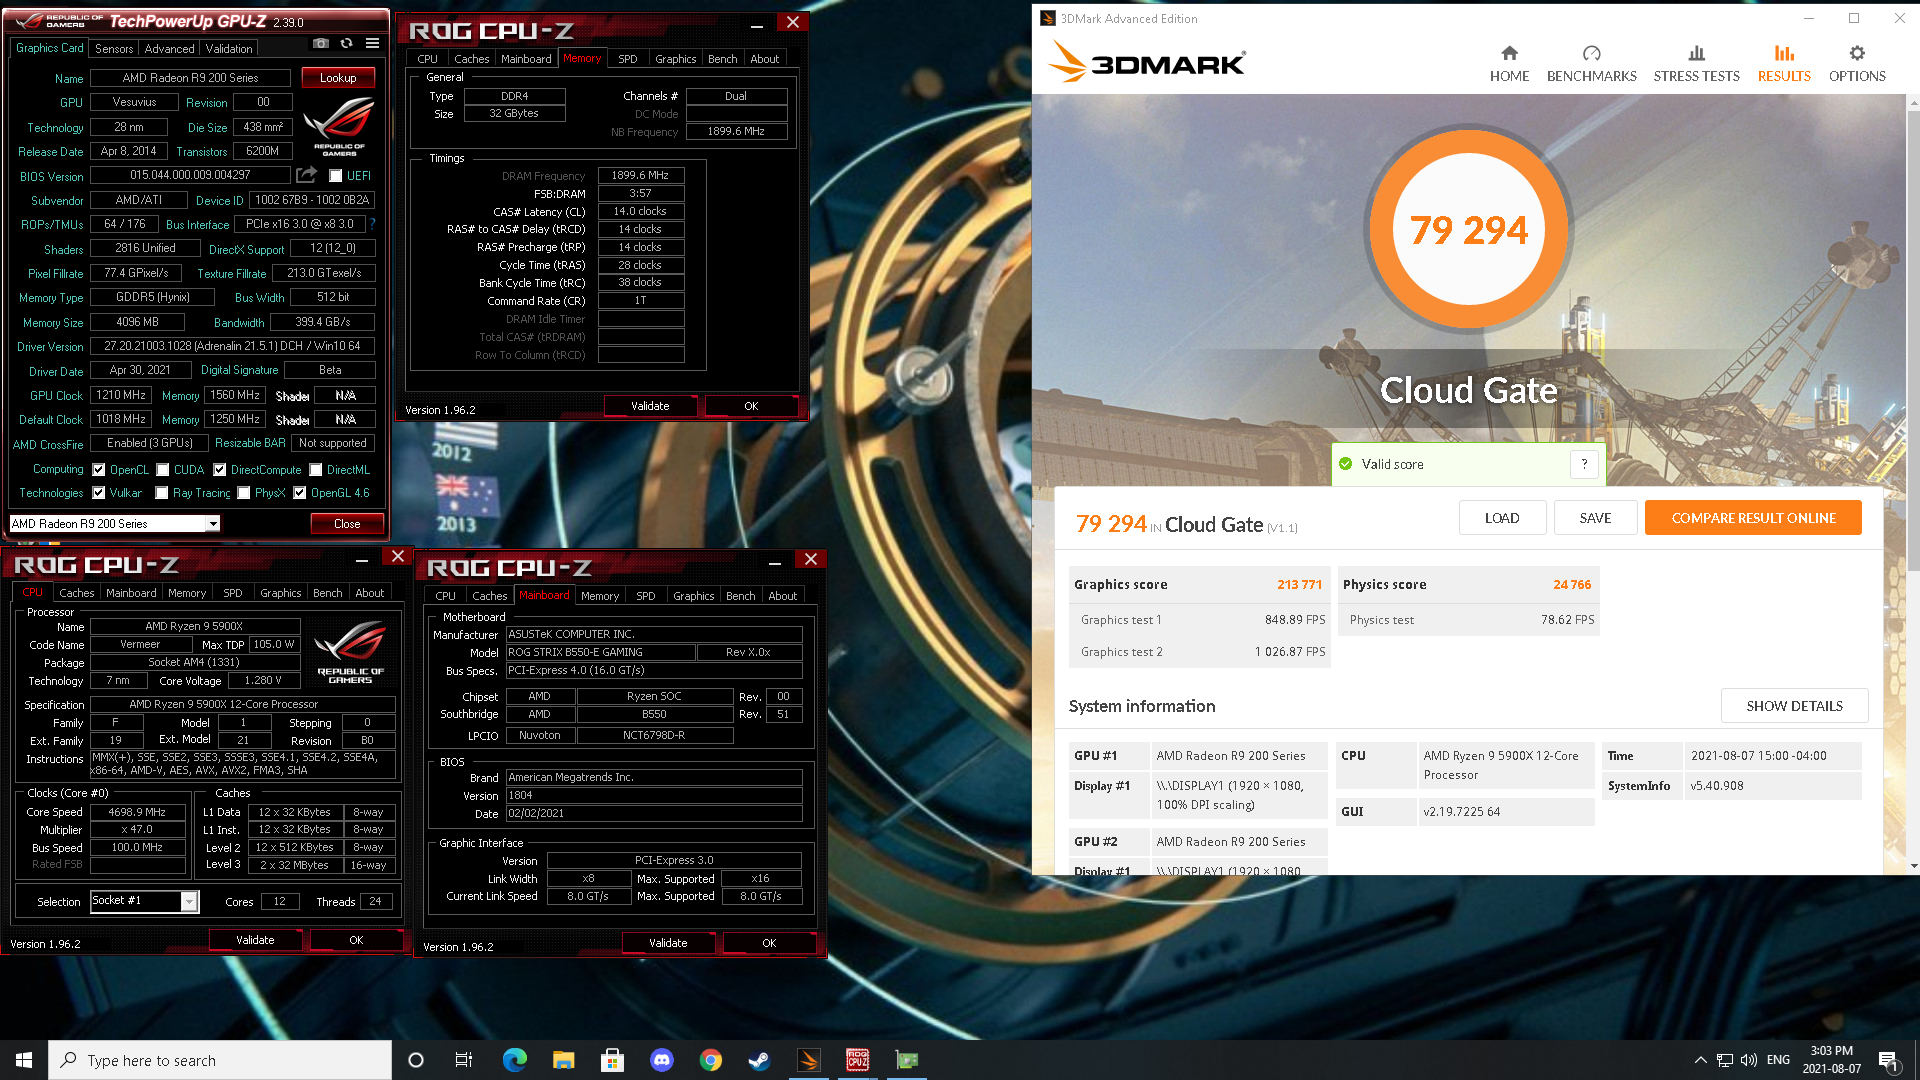Open Discord from taskbar
Screen dimensions: 1920x1080
pyautogui.click(x=661, y=1060)
